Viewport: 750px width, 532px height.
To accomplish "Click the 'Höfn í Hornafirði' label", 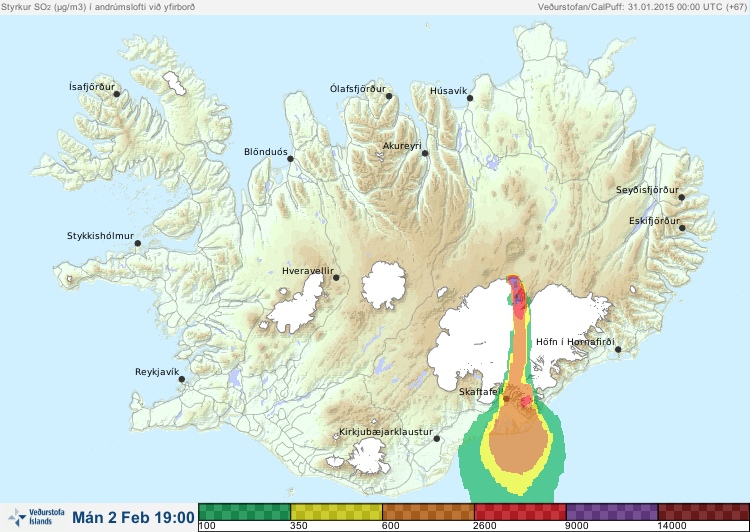I will [x=575, y=342].
